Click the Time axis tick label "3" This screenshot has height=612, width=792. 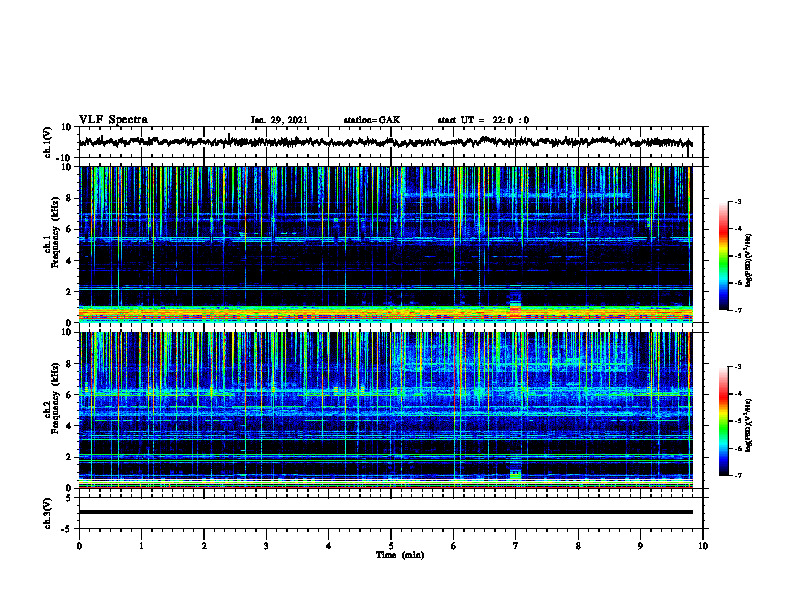coord(266,546)
